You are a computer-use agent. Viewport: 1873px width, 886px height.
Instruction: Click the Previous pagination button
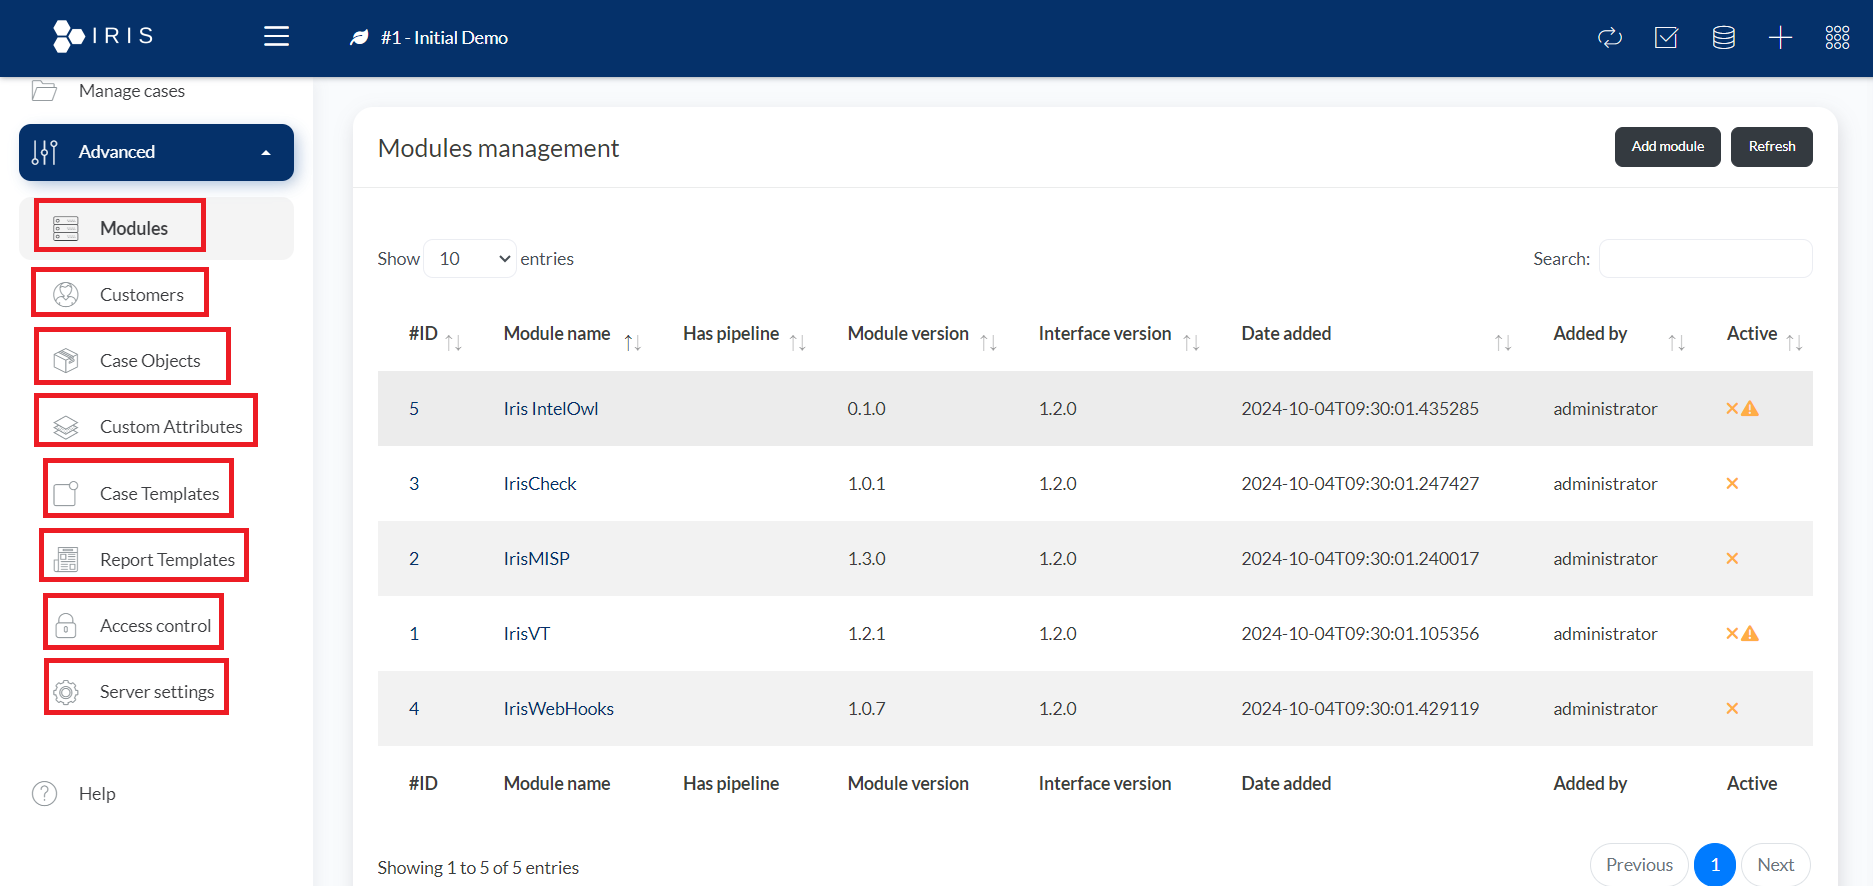tap(1639, 865)
